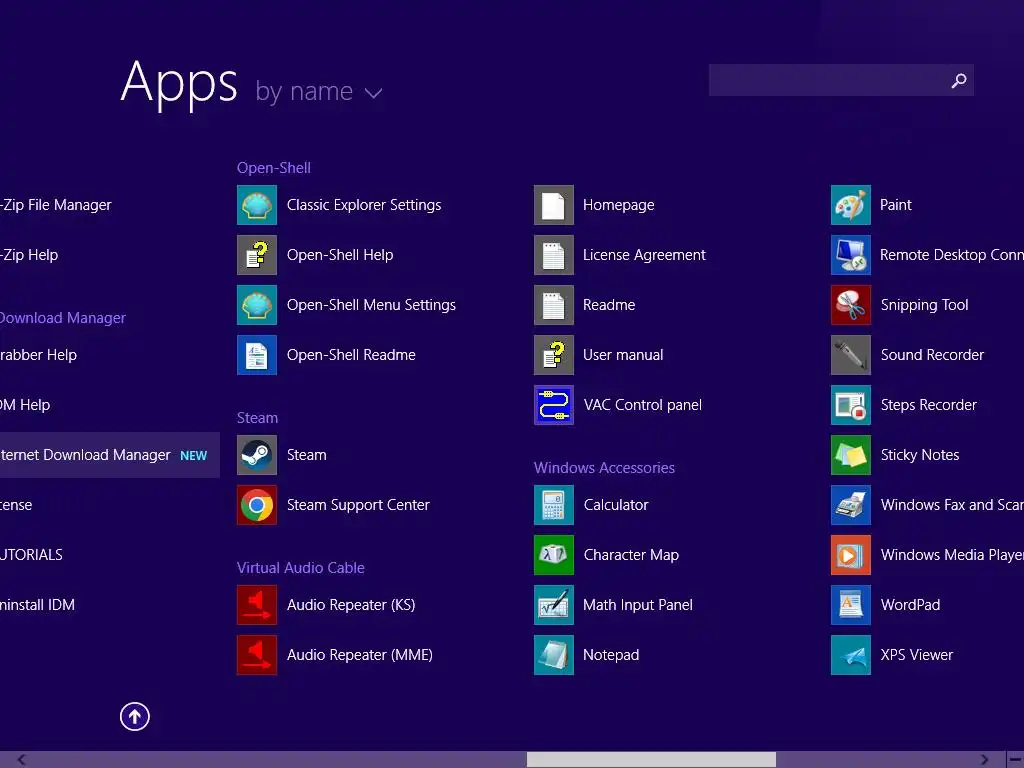Open the Homepage file icon
This screenshot has width=1024, height=768.
554,205
